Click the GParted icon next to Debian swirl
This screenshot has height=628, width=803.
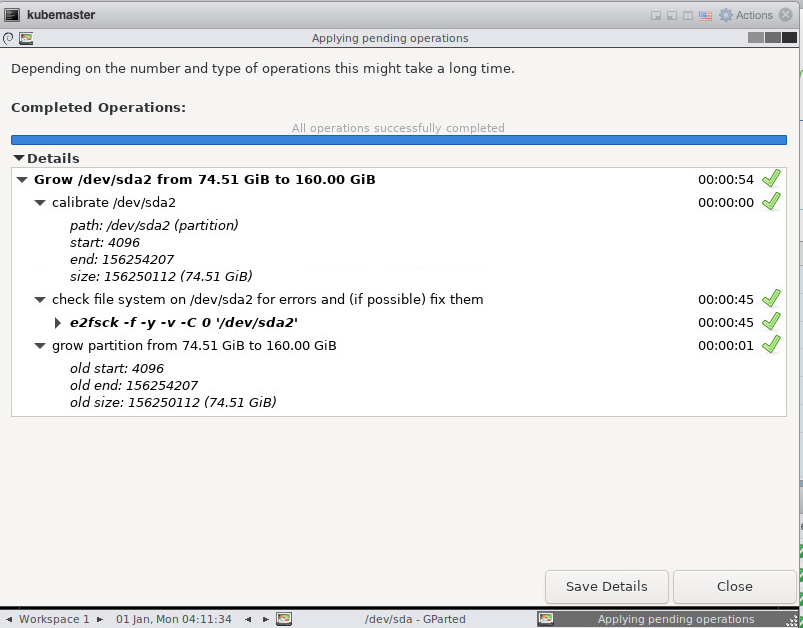26,38
